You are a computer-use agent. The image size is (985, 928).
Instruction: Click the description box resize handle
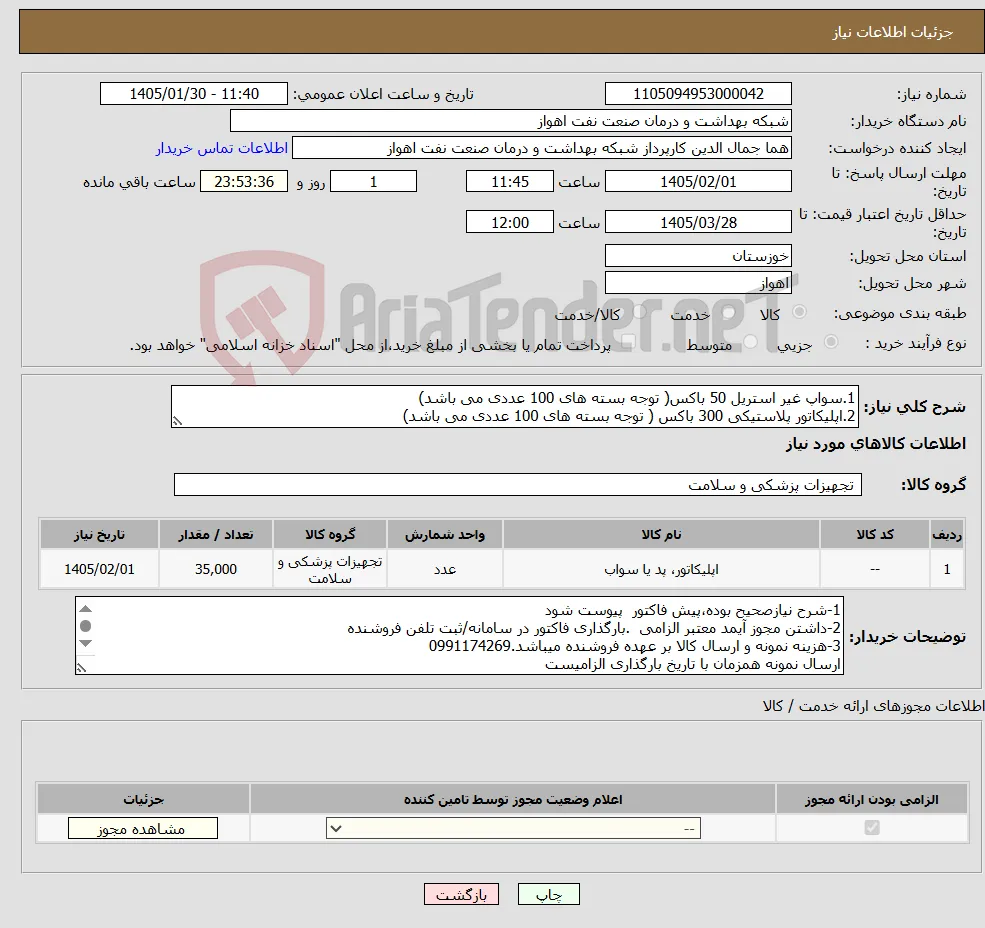tap(177, 422)
